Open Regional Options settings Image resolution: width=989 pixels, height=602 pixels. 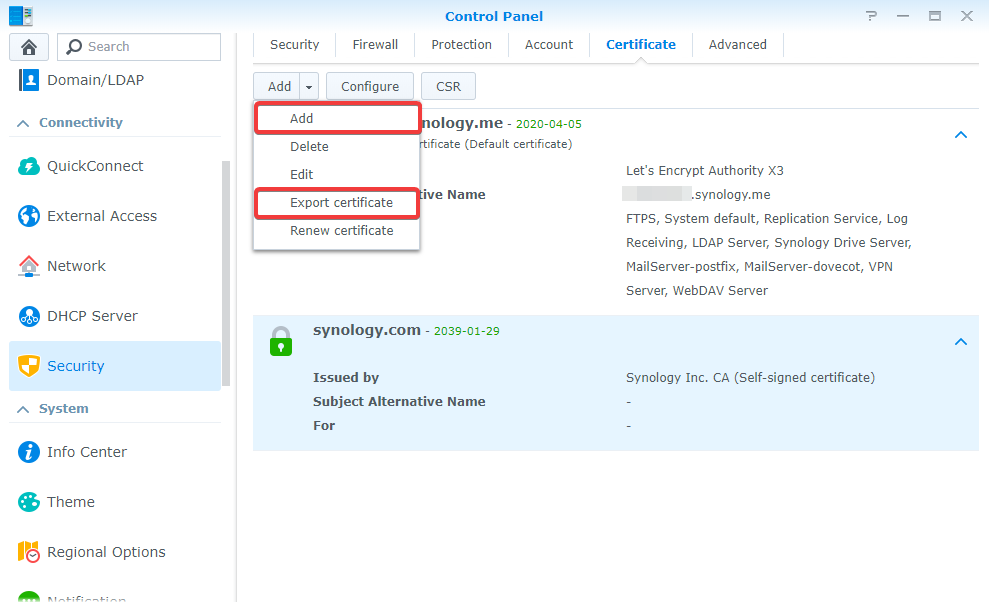[x=107, y=552]
